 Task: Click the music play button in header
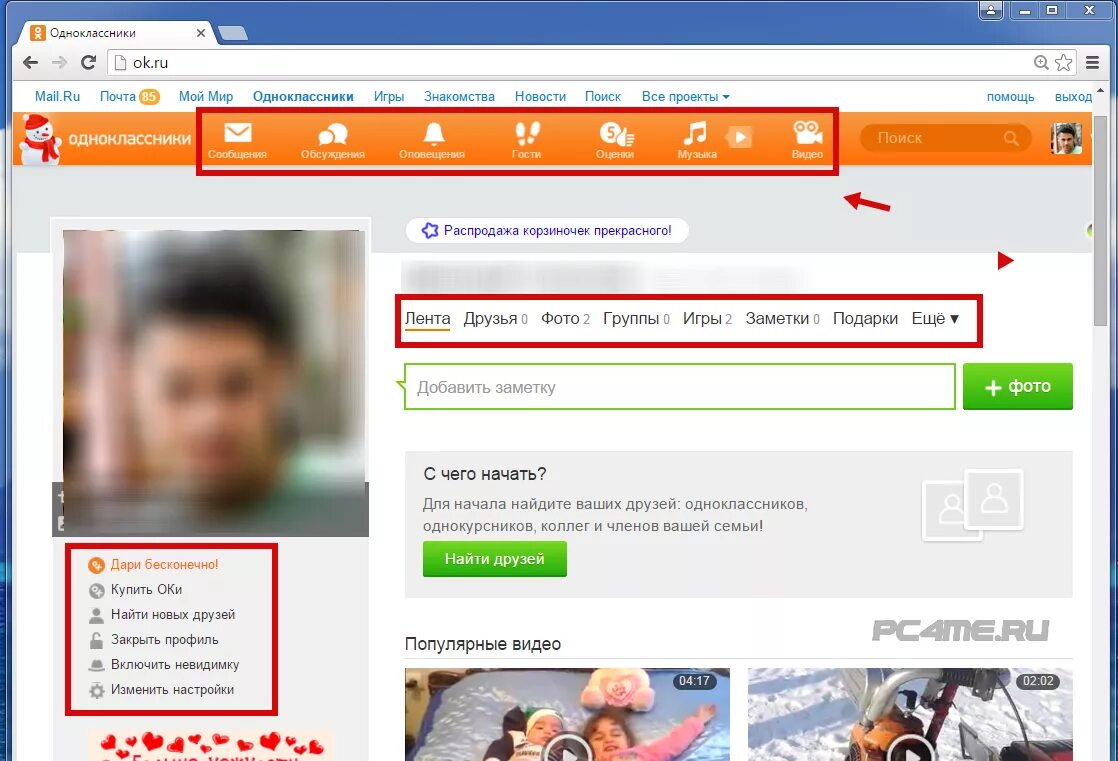[739, 137]
